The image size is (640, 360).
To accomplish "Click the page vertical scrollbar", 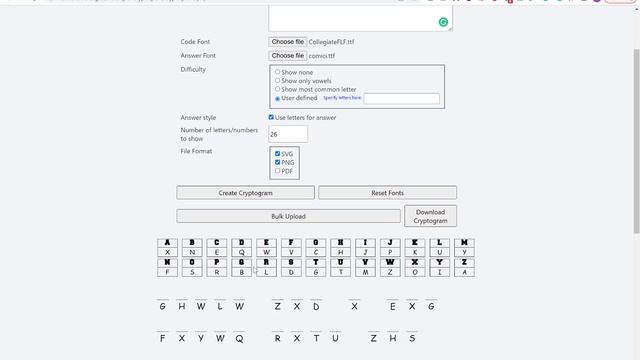I will [637, 141].
